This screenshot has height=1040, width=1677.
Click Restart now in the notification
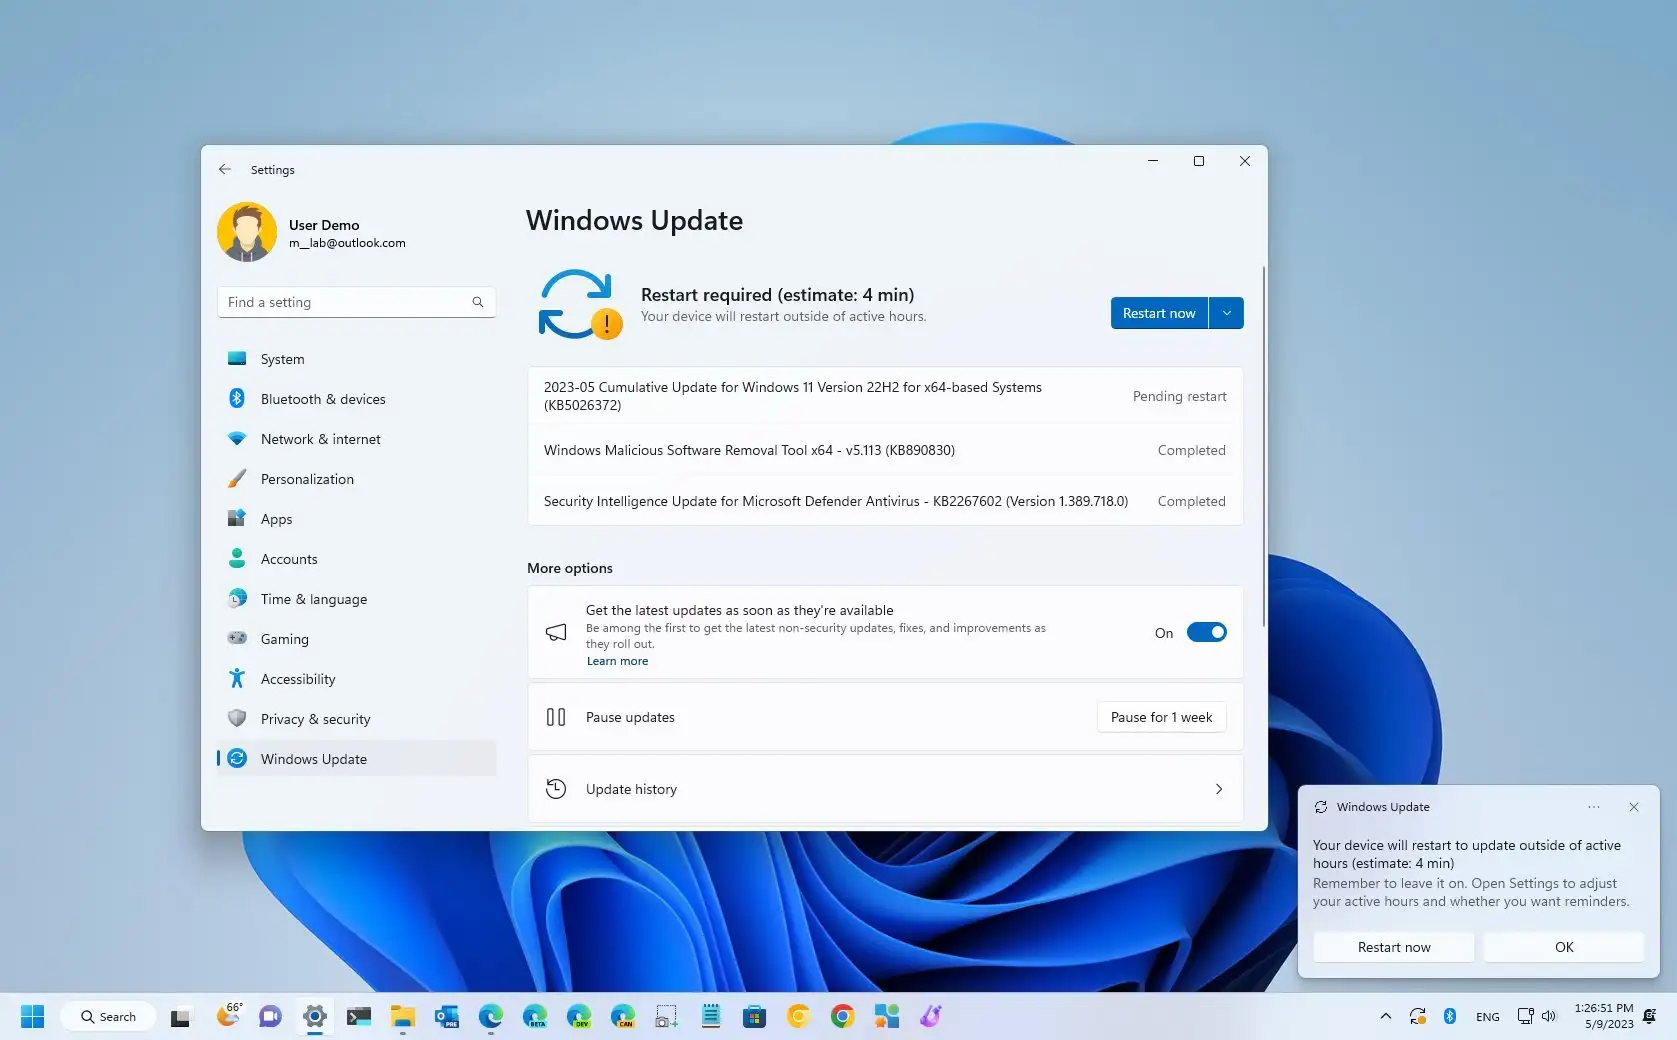(1394, 947)
